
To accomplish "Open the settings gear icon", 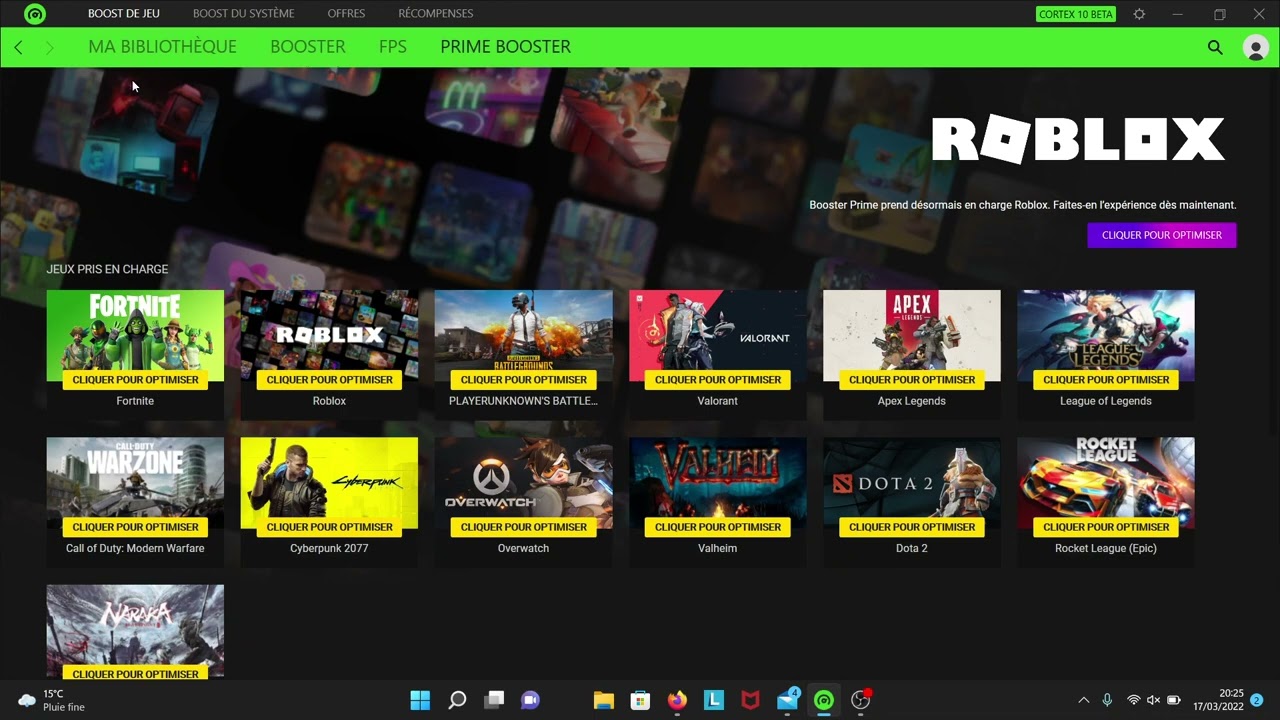I will click(x=1139, y=14).
